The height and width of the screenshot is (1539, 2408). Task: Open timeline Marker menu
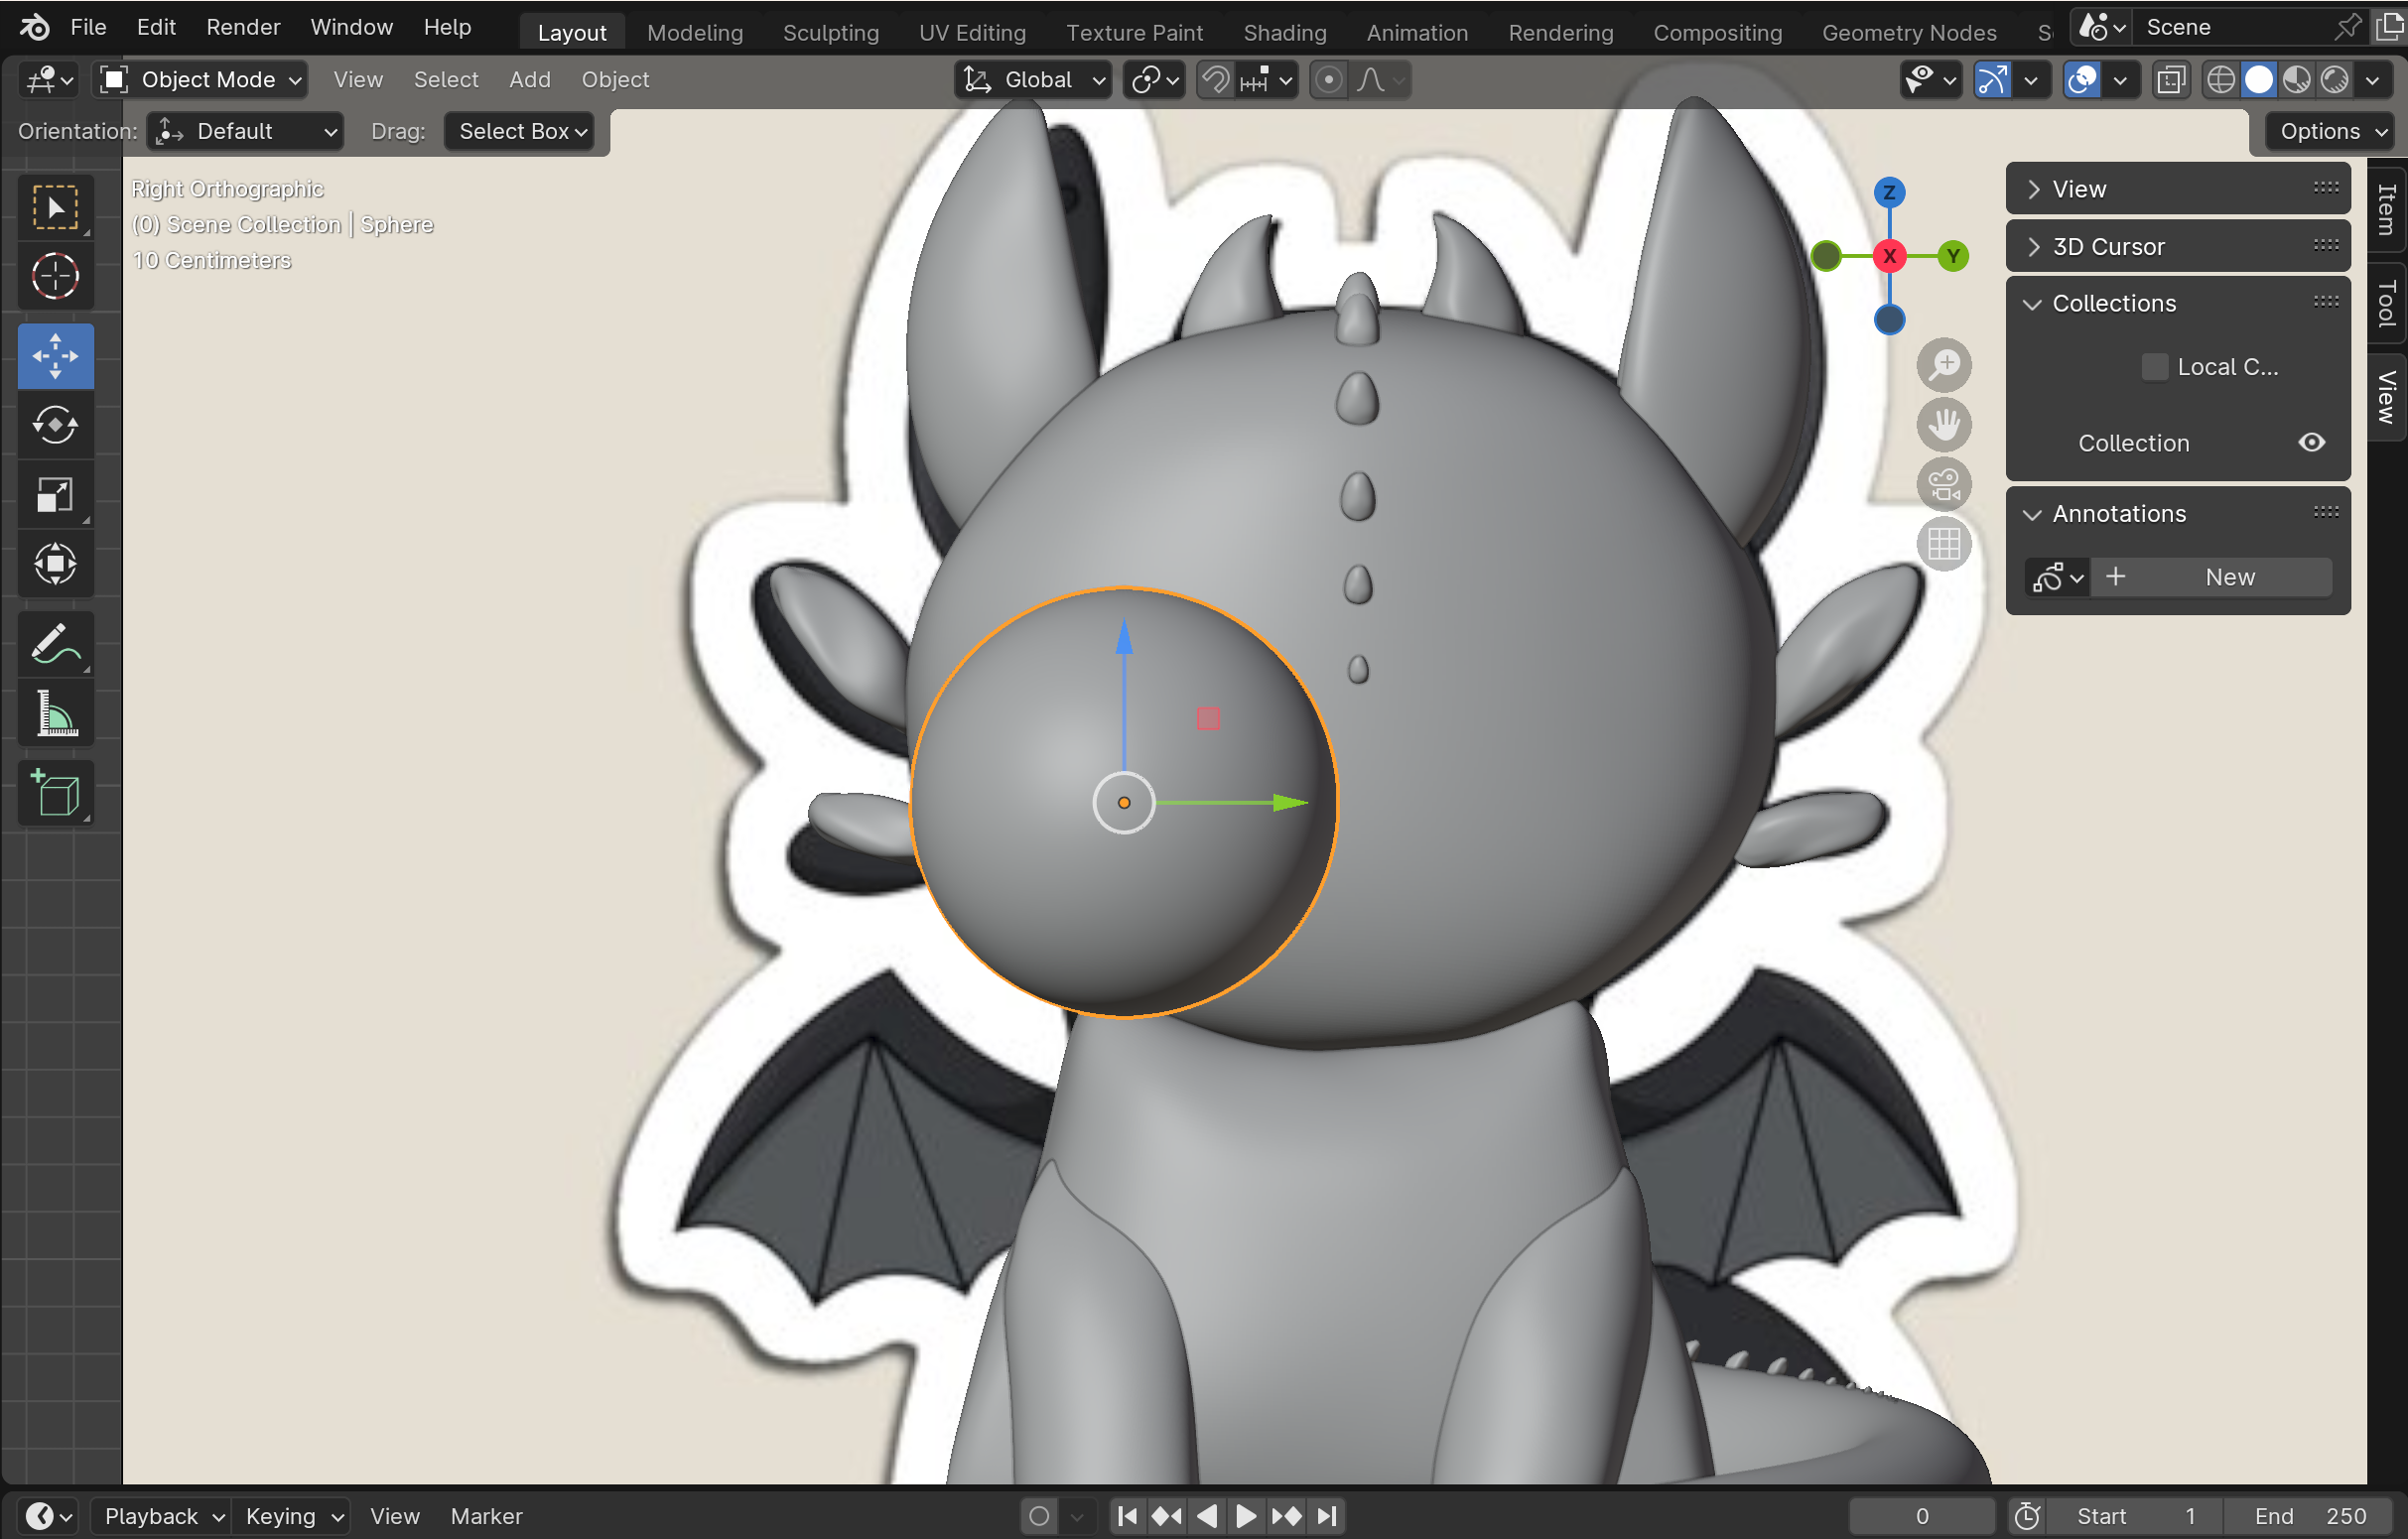486,1516
